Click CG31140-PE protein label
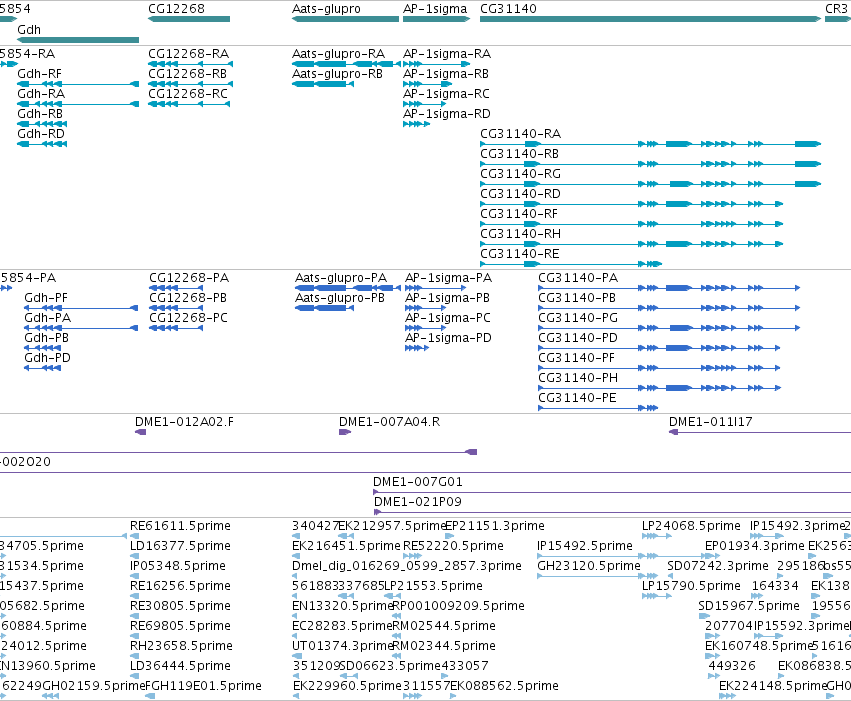This screenshot has height=701, width=851. coord(577,398)
